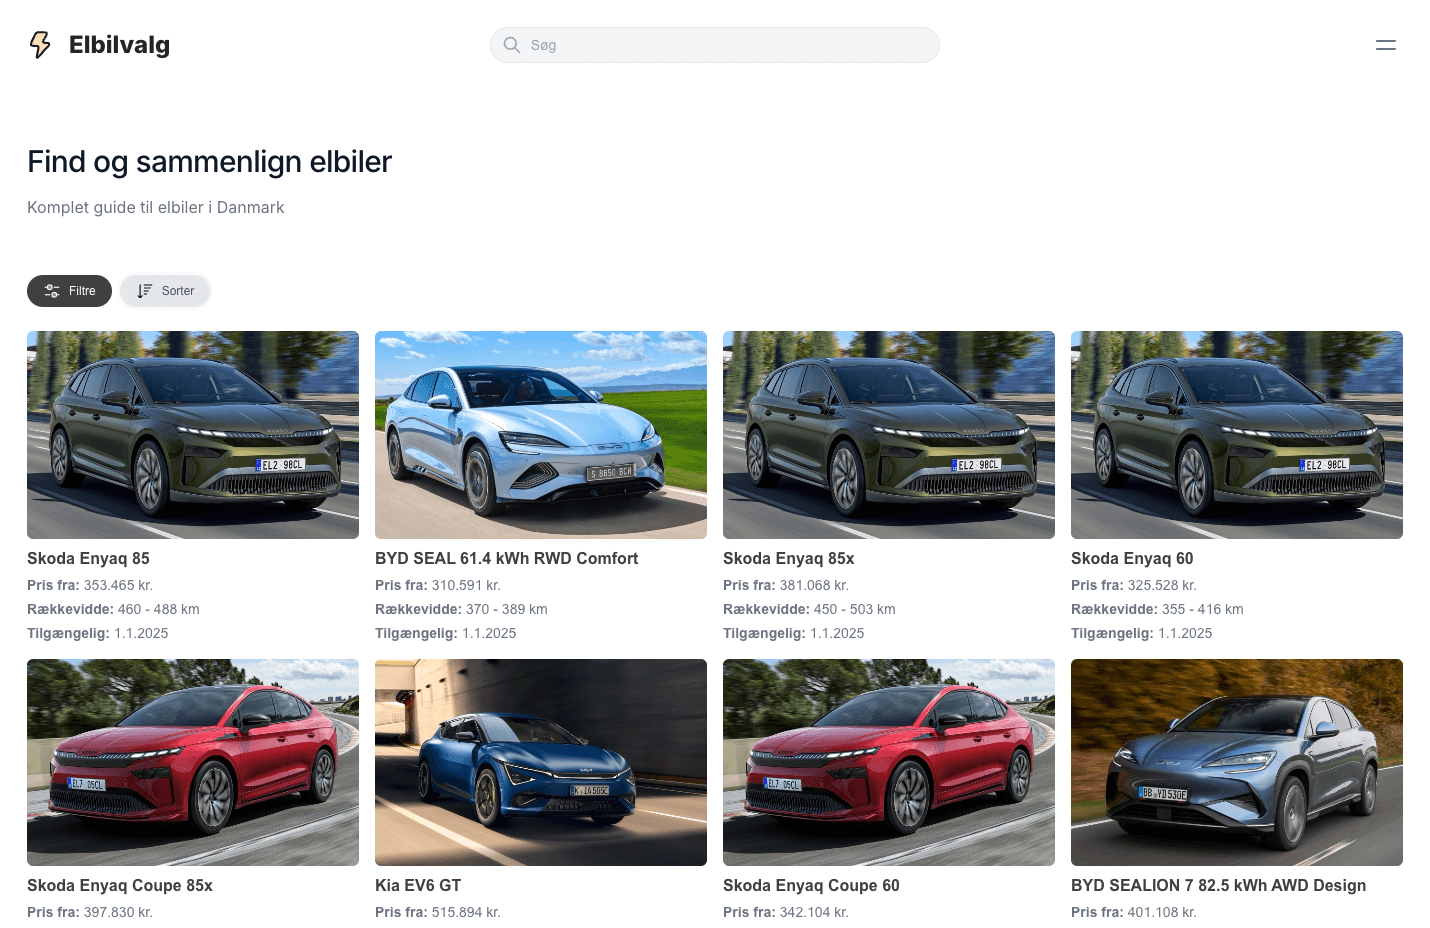This screenshot has height=928, width=1430.
Task: Open Skoda Enyaq 60 car image
Action: pyautogui.click(x=1237, y=435)
